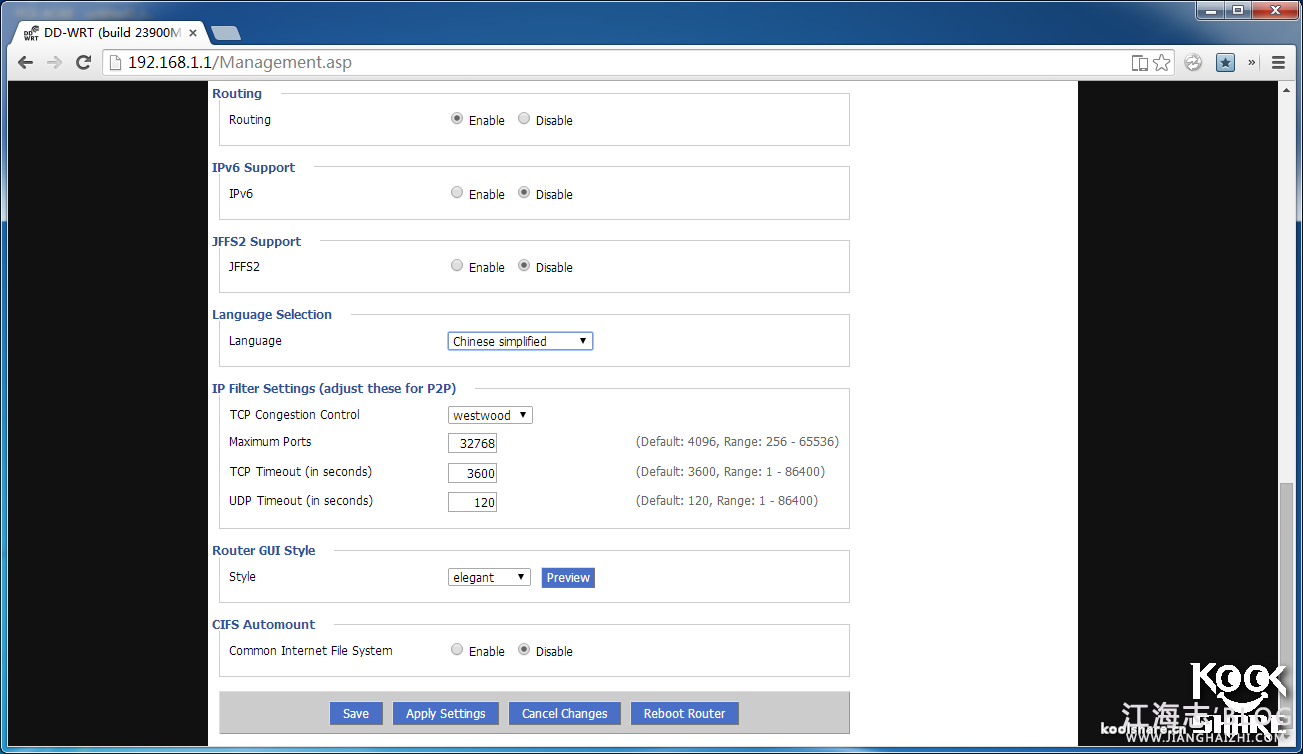This screenshot has height=754, width=1303.
Task: Click the Apply Settings button
Action: 446,713
